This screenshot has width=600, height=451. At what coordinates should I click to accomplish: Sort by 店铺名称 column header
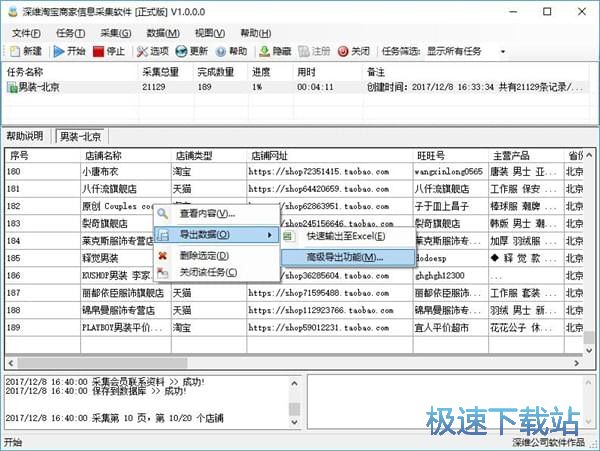click(x=126, y=156)
